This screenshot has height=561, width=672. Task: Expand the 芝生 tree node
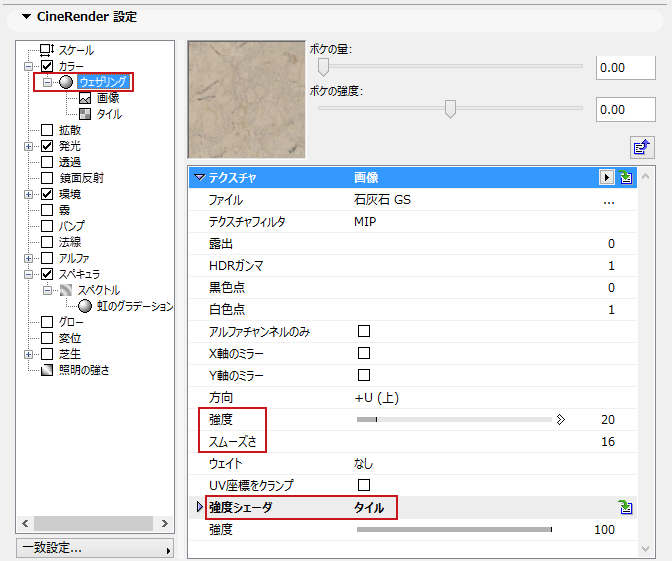point(28,354)
